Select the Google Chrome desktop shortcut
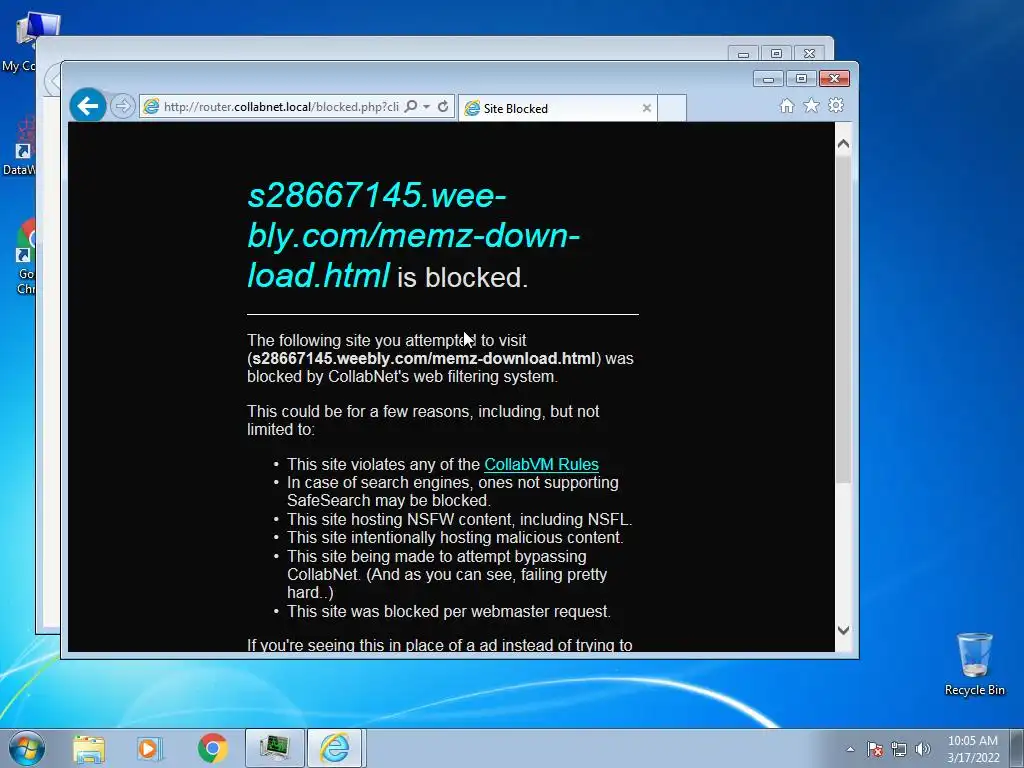The width and height of the screenshot is (1024, 768). [x=25, y=257]
